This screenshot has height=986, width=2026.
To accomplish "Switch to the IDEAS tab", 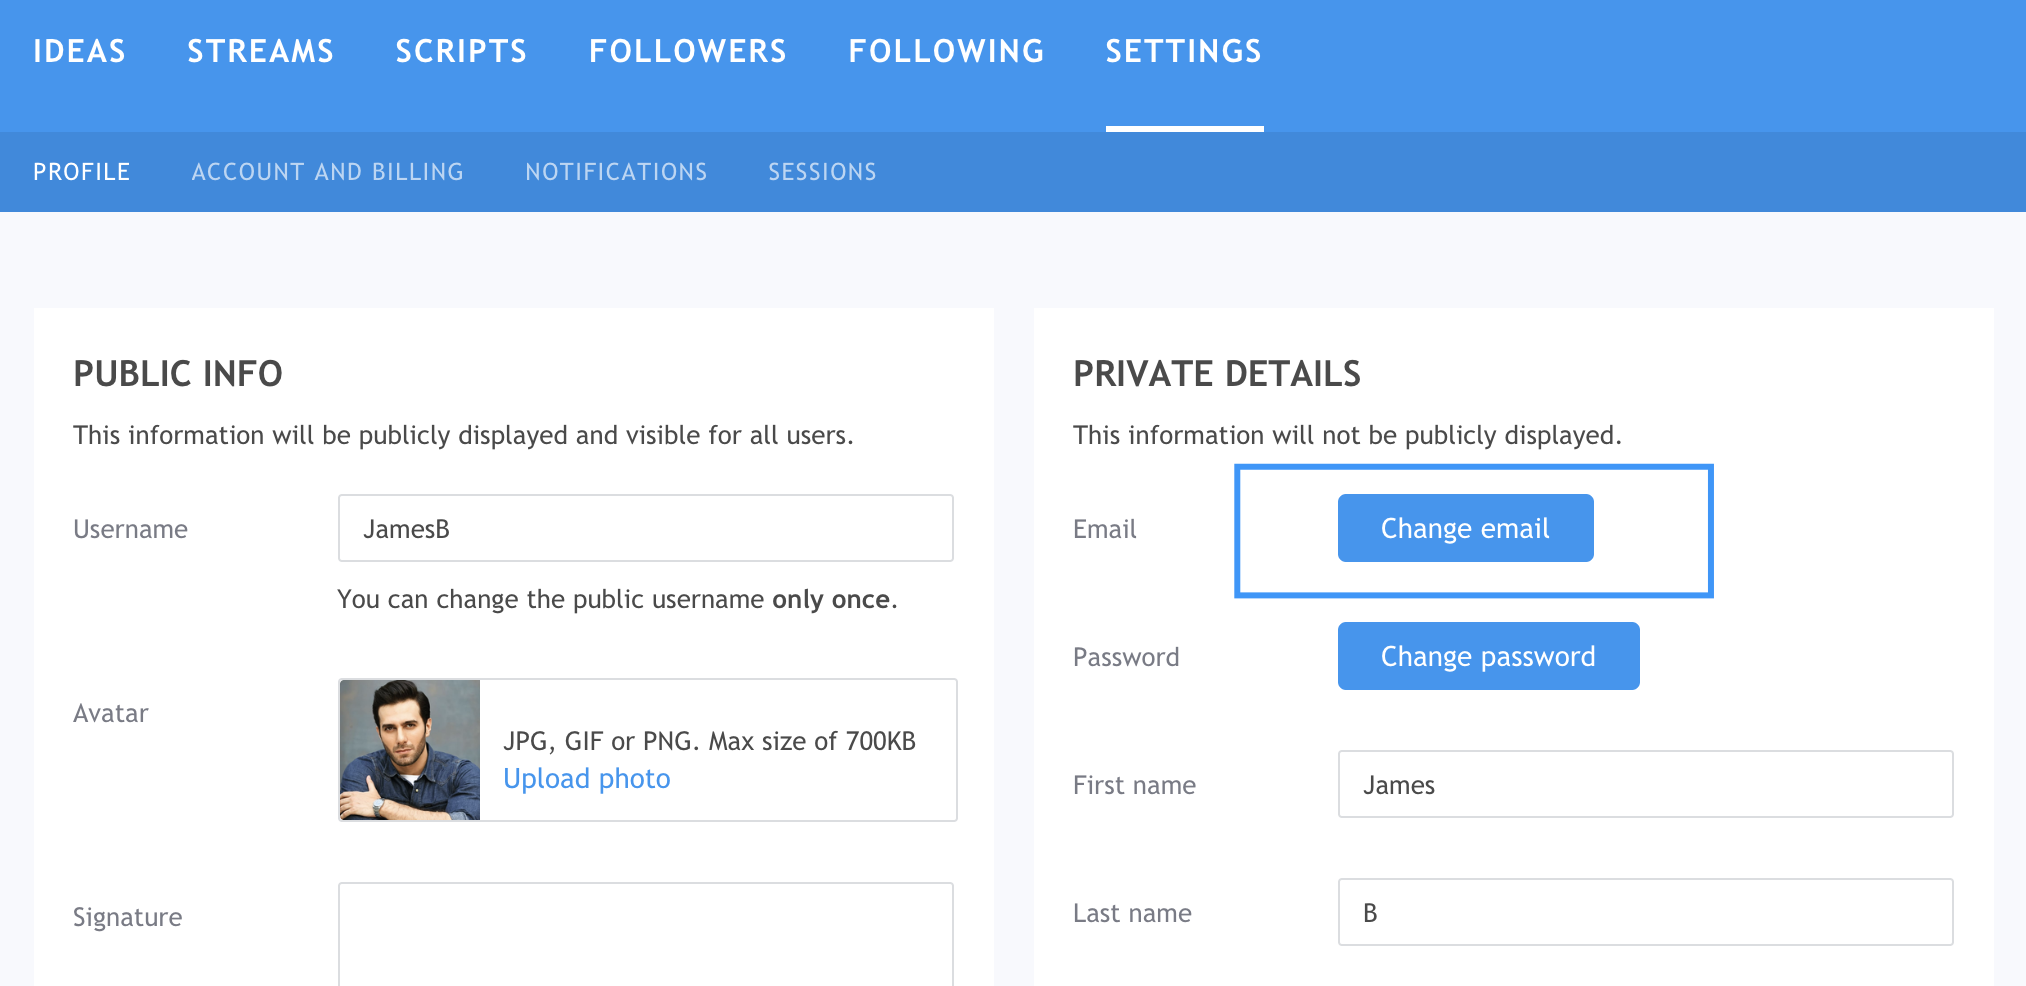I will click(80, 51).
